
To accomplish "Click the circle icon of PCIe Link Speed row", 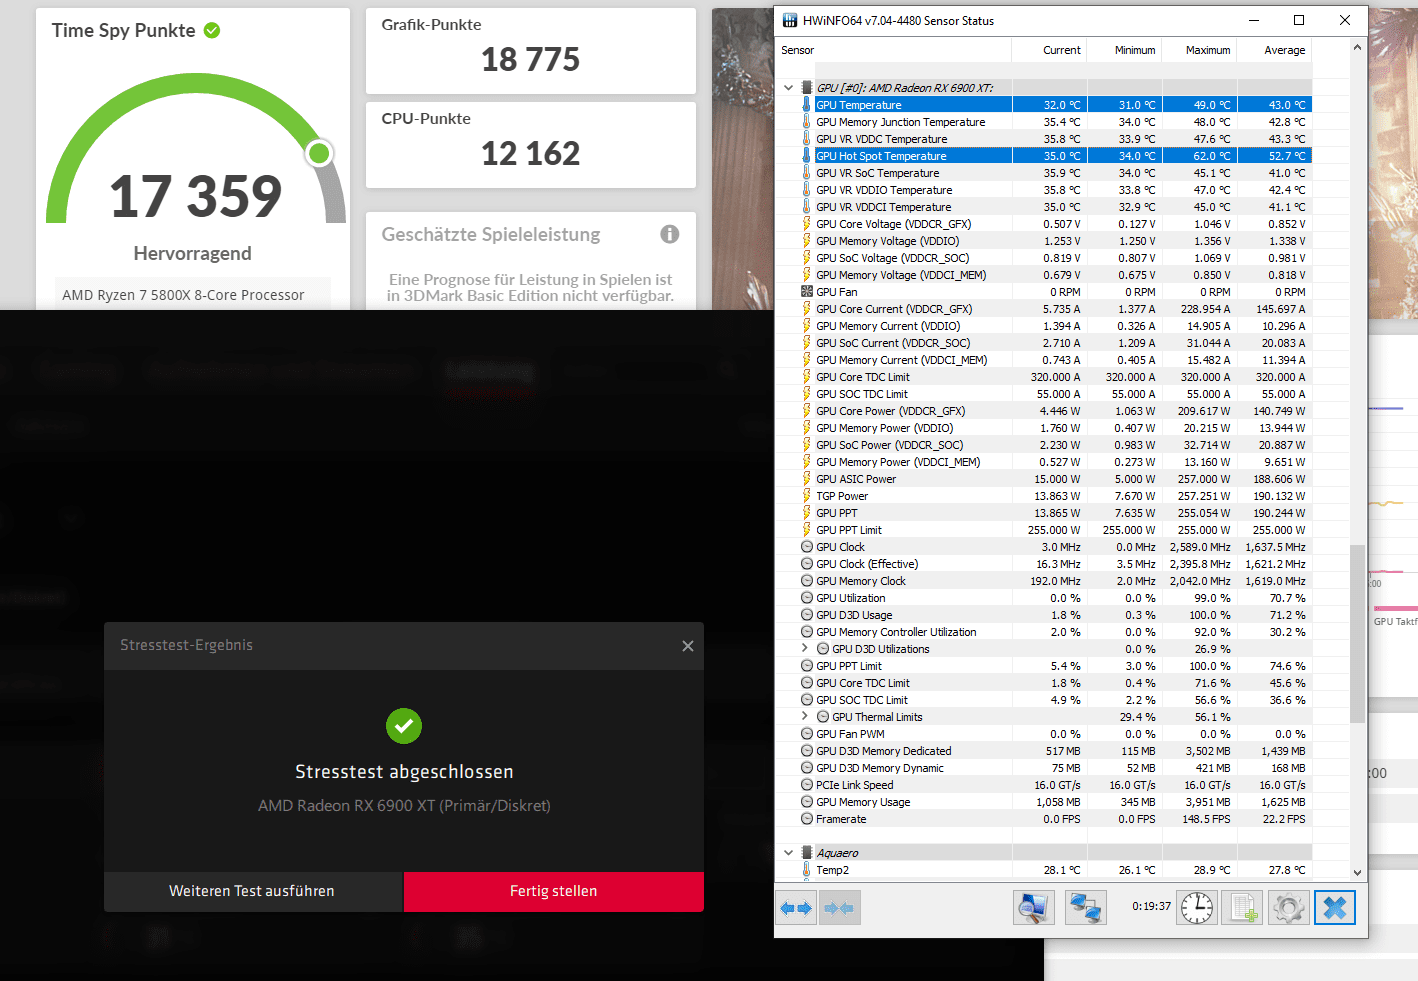I will (x=807, y=785).
